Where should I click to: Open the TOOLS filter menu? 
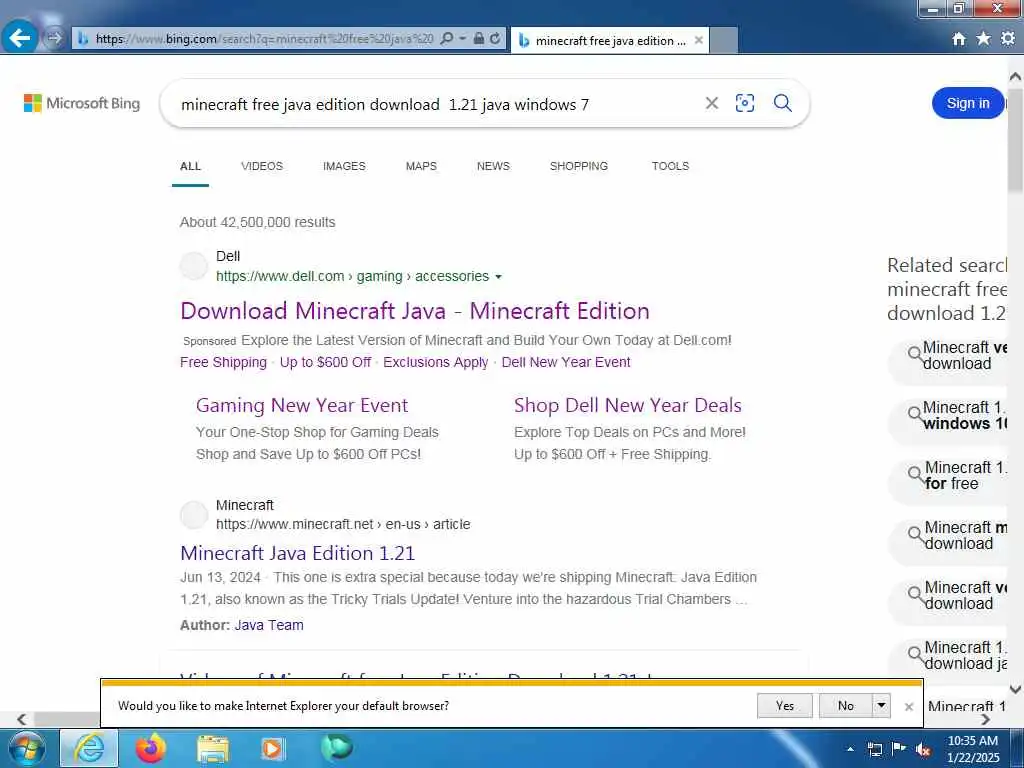(670, 166)
